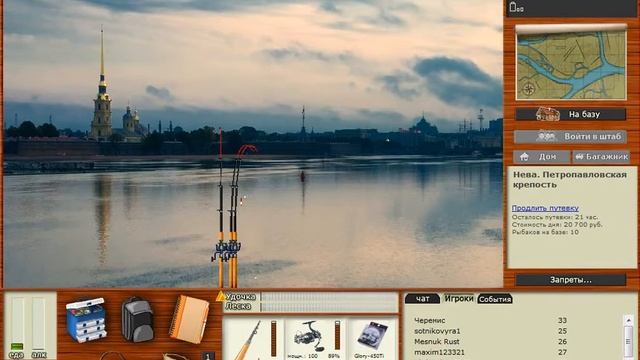
Task: Switch to the Игроки tab
Action: pos(459,298)
